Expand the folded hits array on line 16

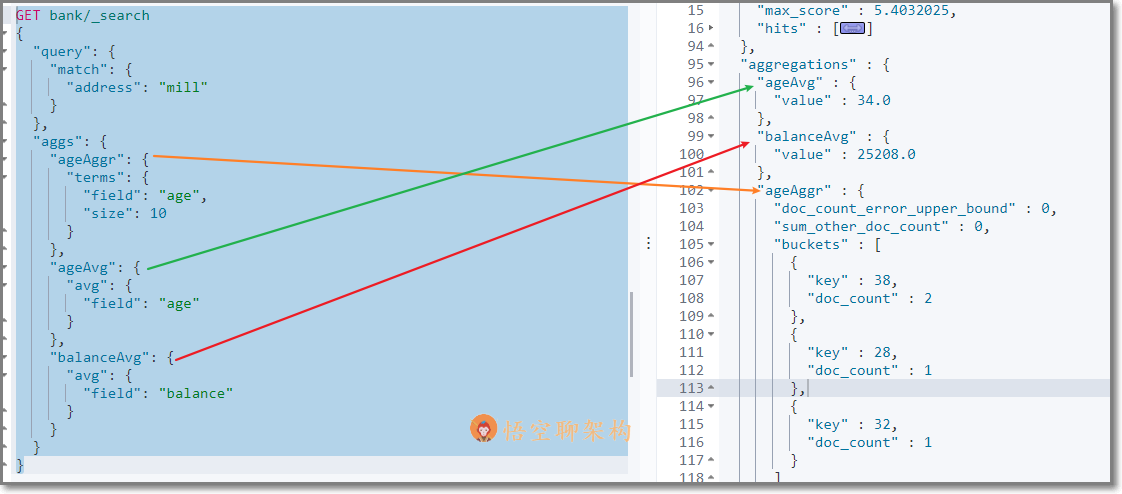tap(711, 29)
